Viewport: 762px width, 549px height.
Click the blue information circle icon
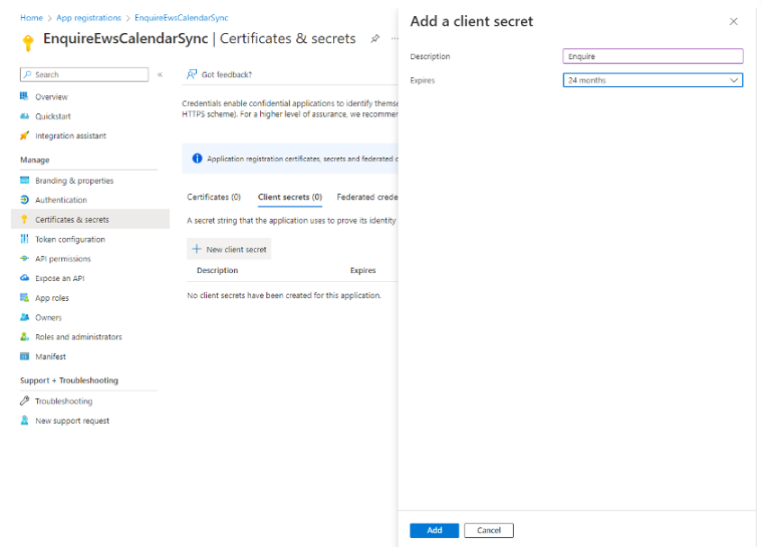197,158
